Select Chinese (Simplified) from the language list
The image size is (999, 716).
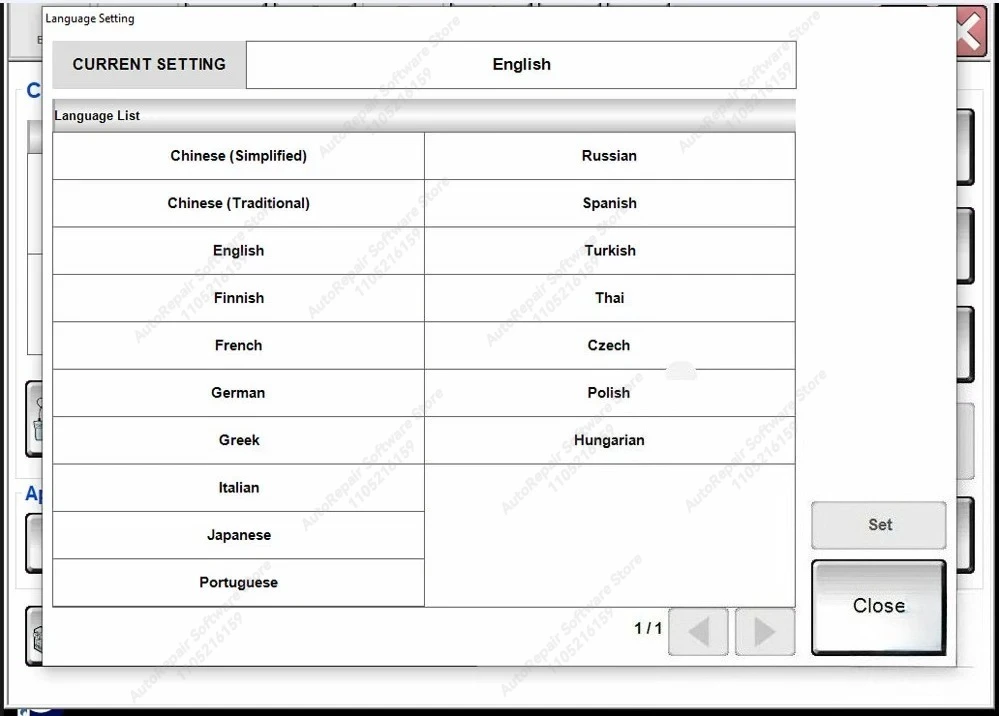238,155
